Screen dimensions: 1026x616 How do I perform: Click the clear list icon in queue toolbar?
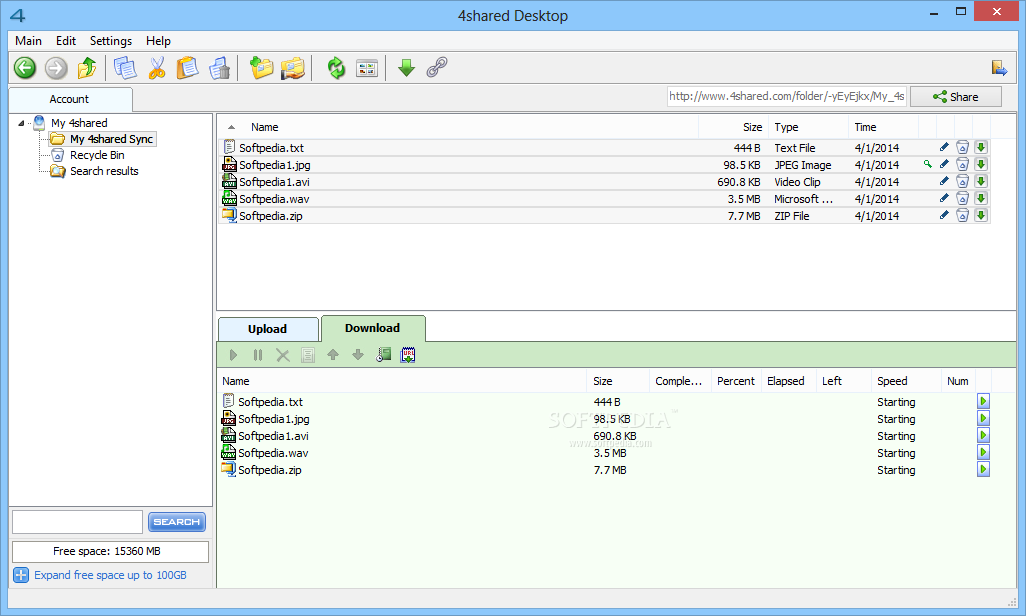pos(308,355)
